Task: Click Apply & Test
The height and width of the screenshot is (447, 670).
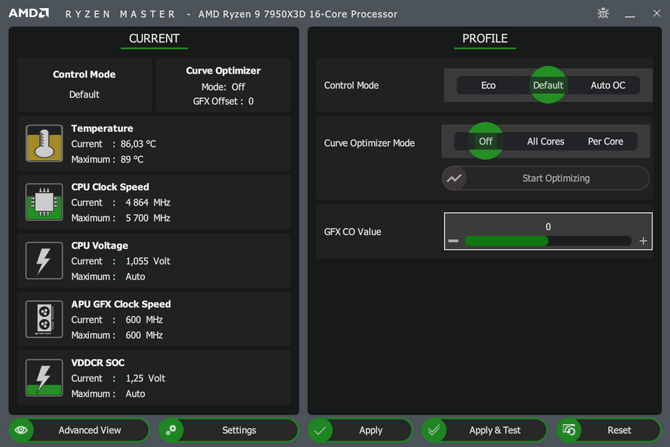Action: 484,430
